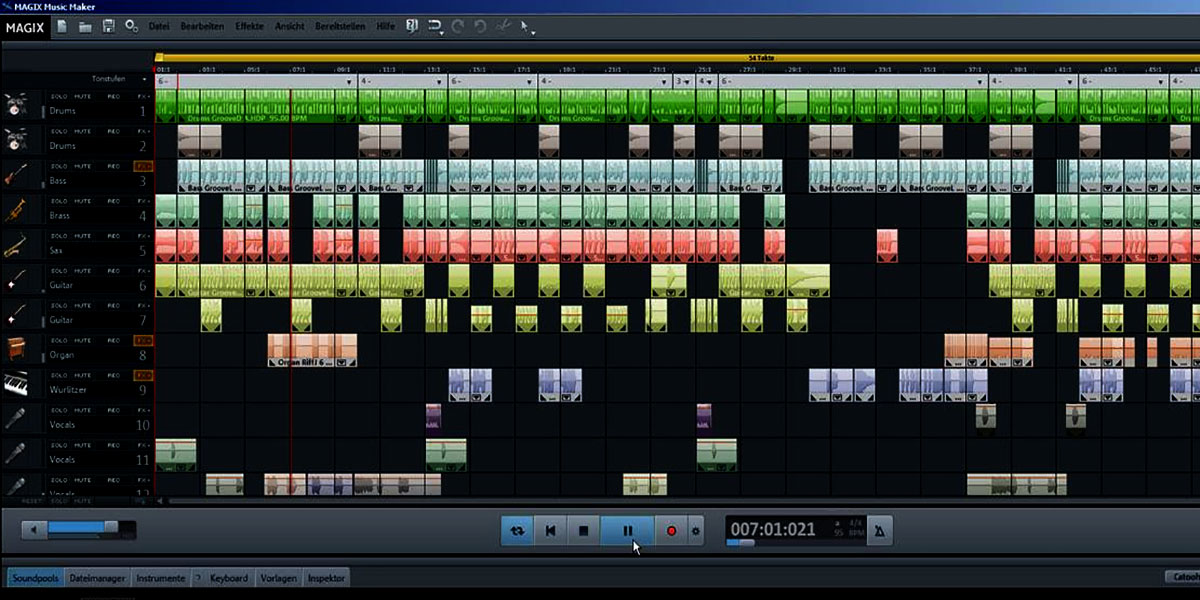The height and width of the screenshot is (600, 1200).
Task: Open the Effekte menu
Action: pyautogui.click(x=249, y=26)
